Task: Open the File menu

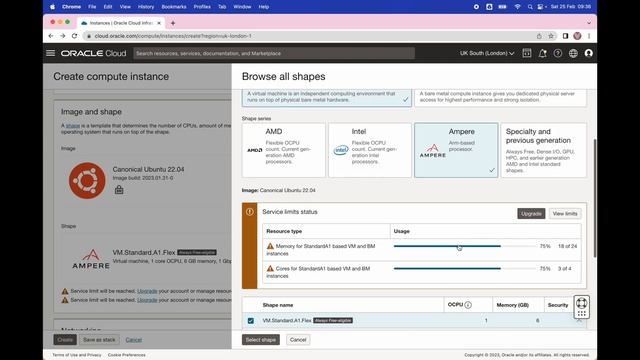Action: coord(92,7)
